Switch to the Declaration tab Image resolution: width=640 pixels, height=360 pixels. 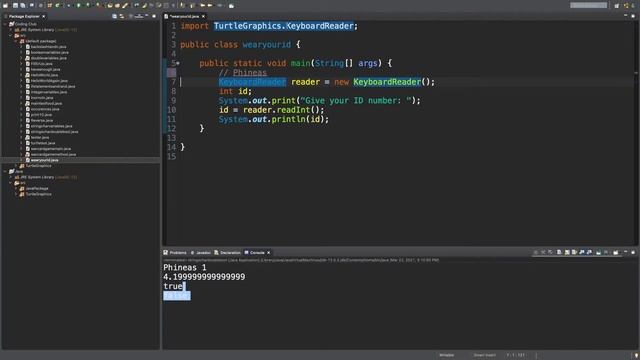[228, 253]
